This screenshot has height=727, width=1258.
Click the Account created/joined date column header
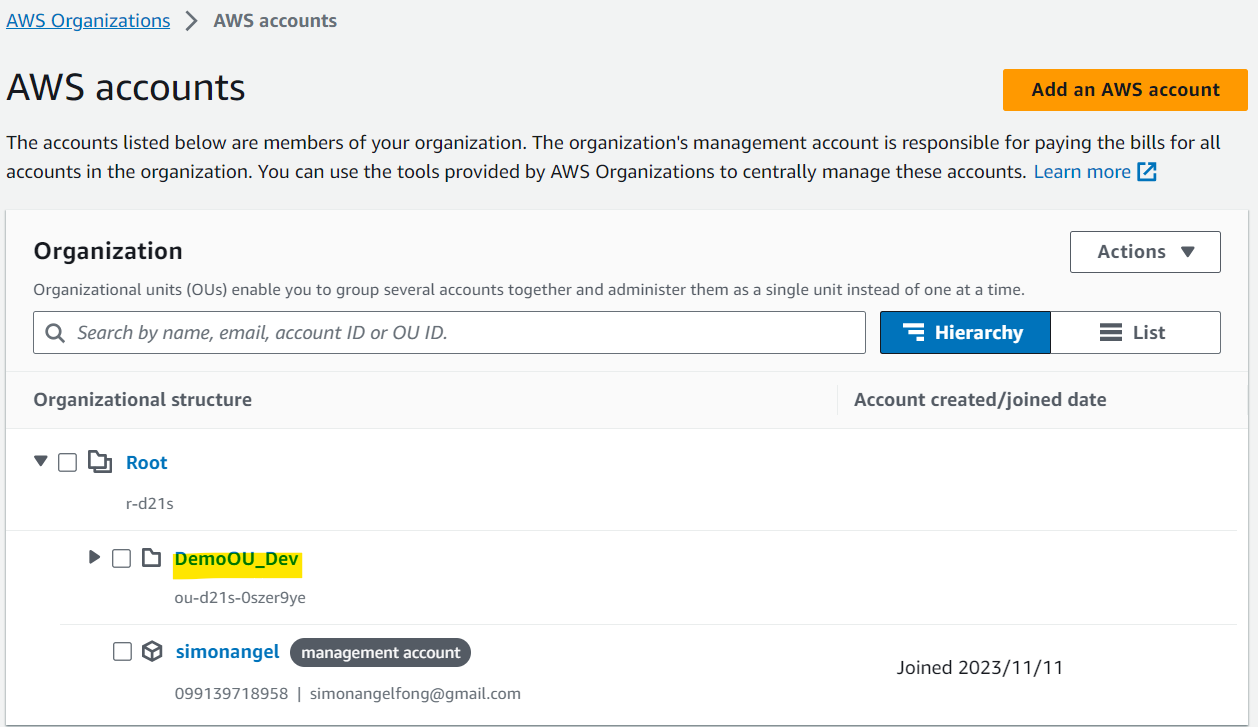point(980,400)
